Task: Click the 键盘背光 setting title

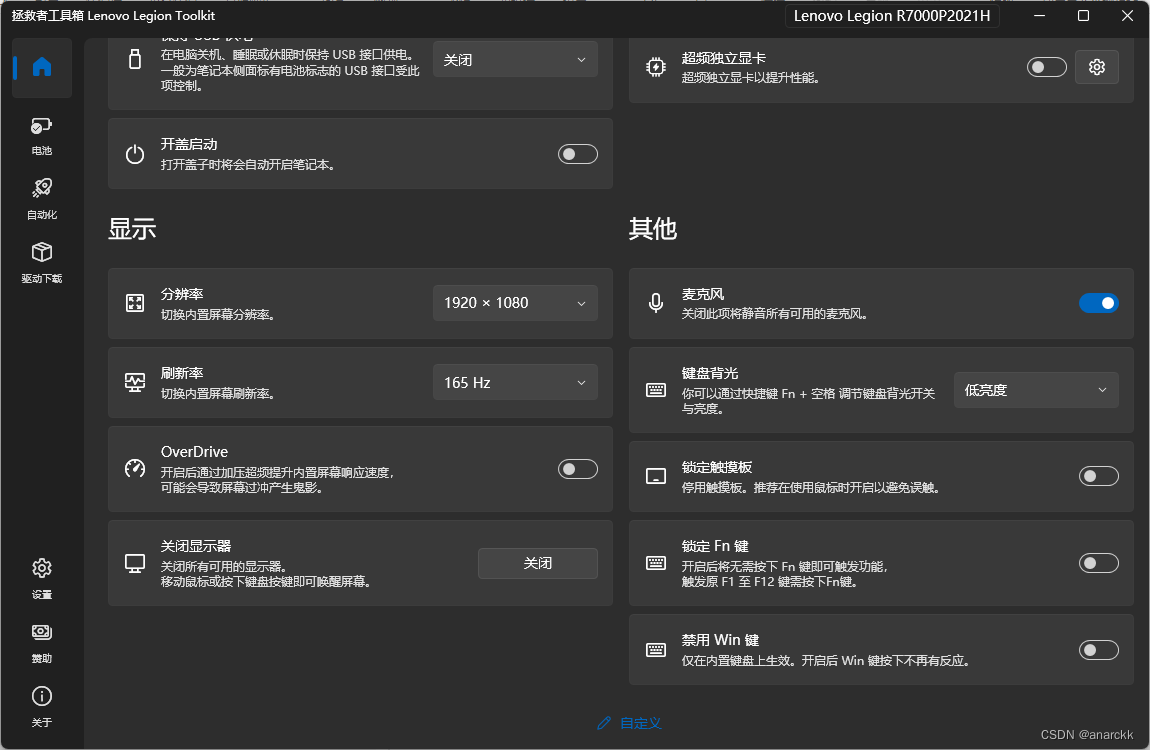Action: click(x=710, y=373)
